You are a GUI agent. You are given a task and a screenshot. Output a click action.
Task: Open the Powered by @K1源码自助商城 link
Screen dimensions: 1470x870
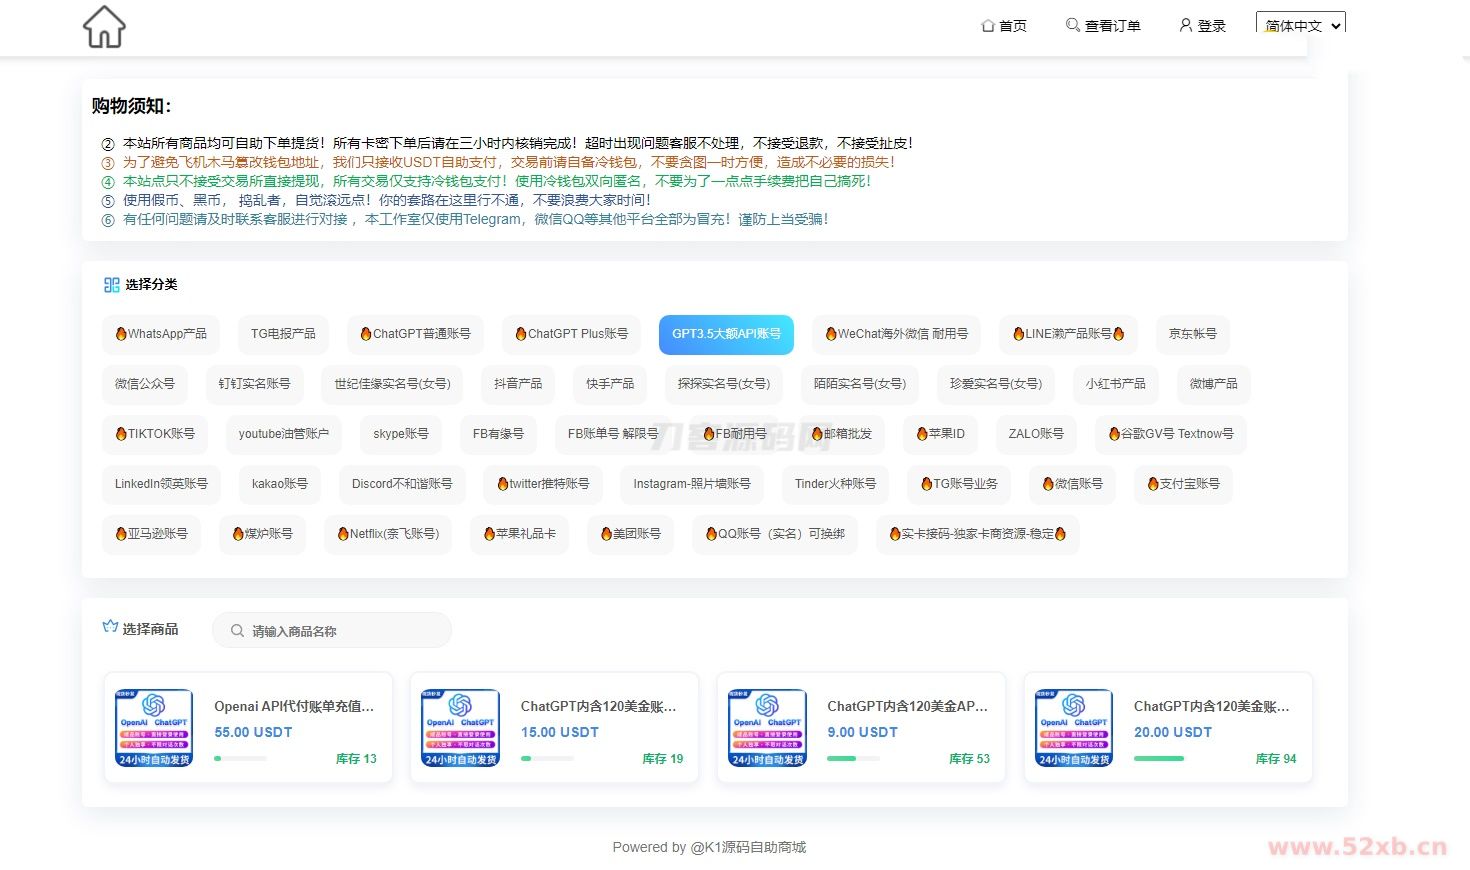click(x=710, y=847)
